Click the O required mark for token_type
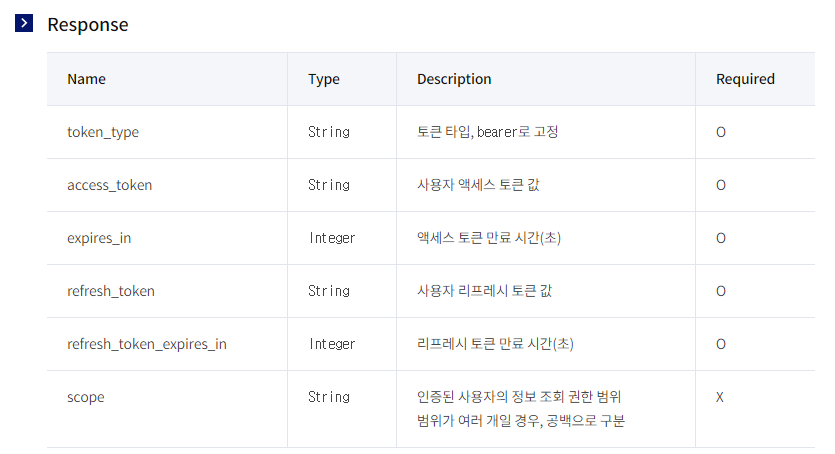835x454 pixels. point(721,132)
